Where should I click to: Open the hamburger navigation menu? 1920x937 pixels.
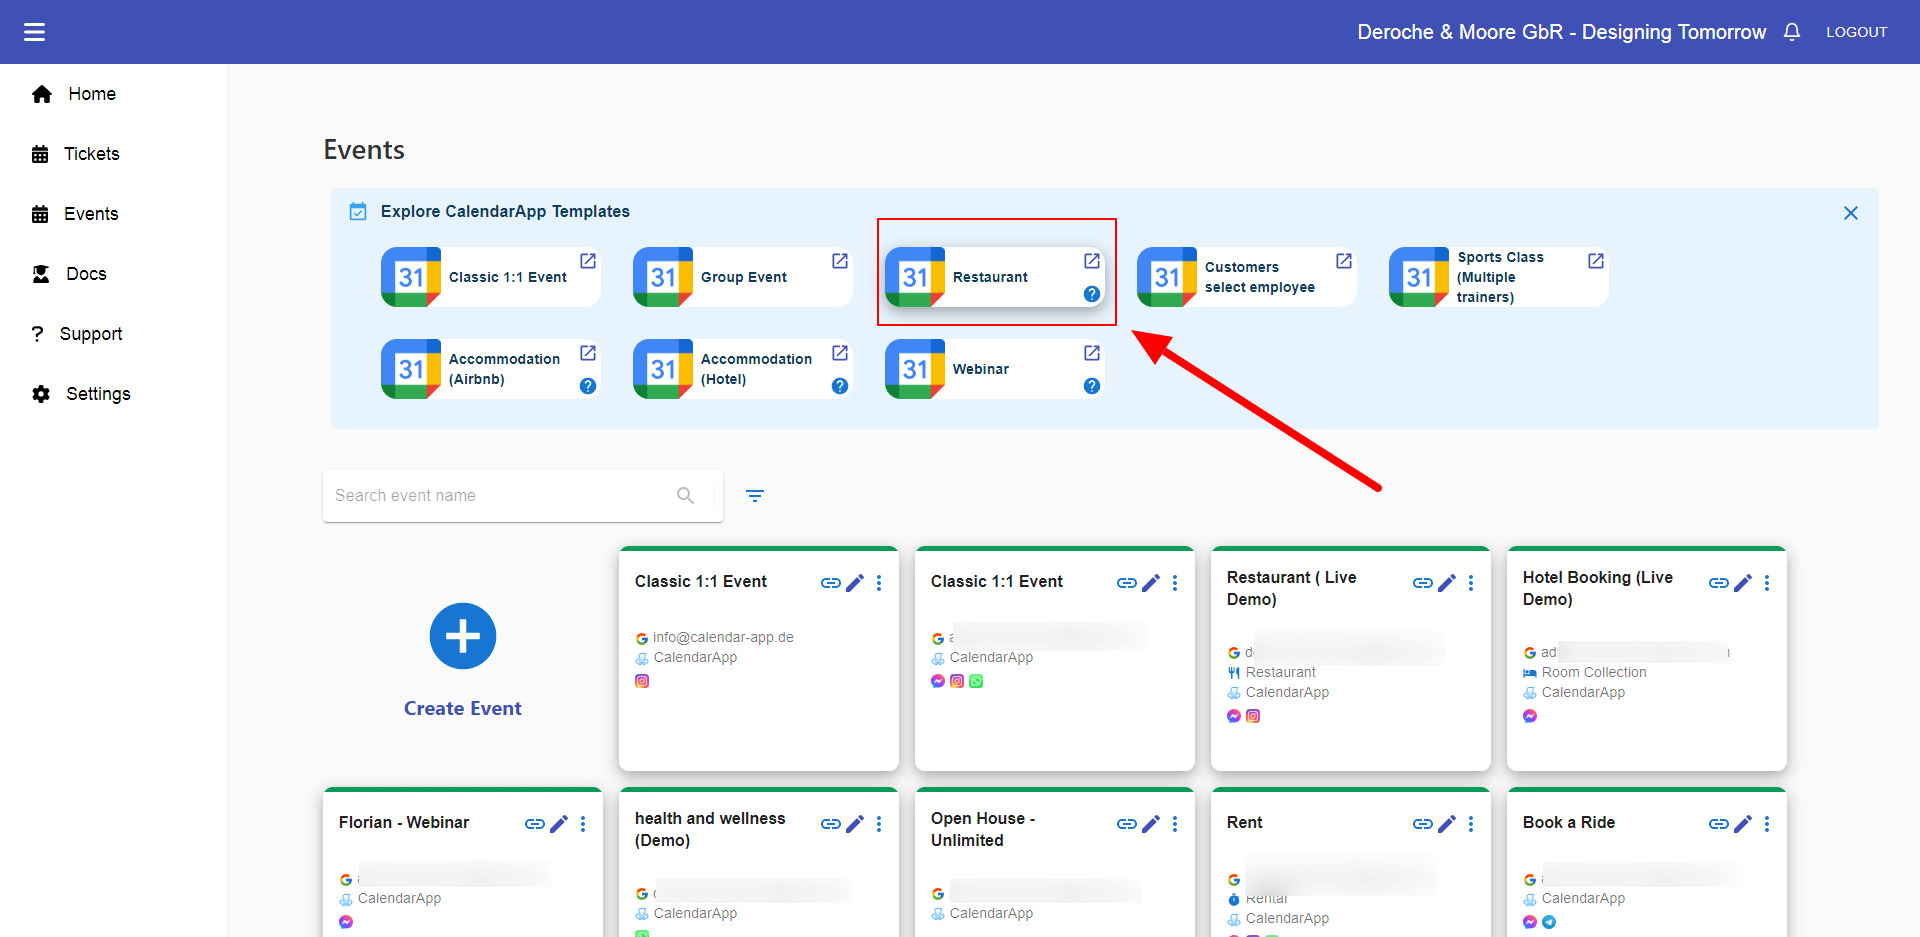[x=35, y=32]
